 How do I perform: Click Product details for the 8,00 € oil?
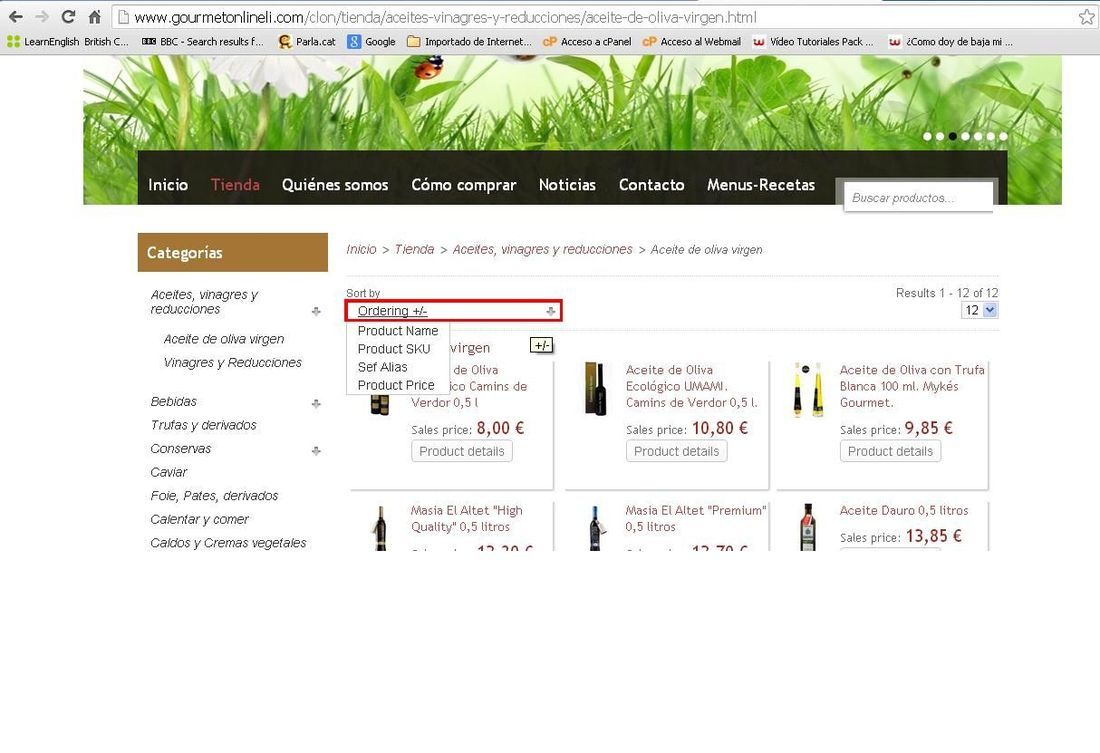(462, 451)
